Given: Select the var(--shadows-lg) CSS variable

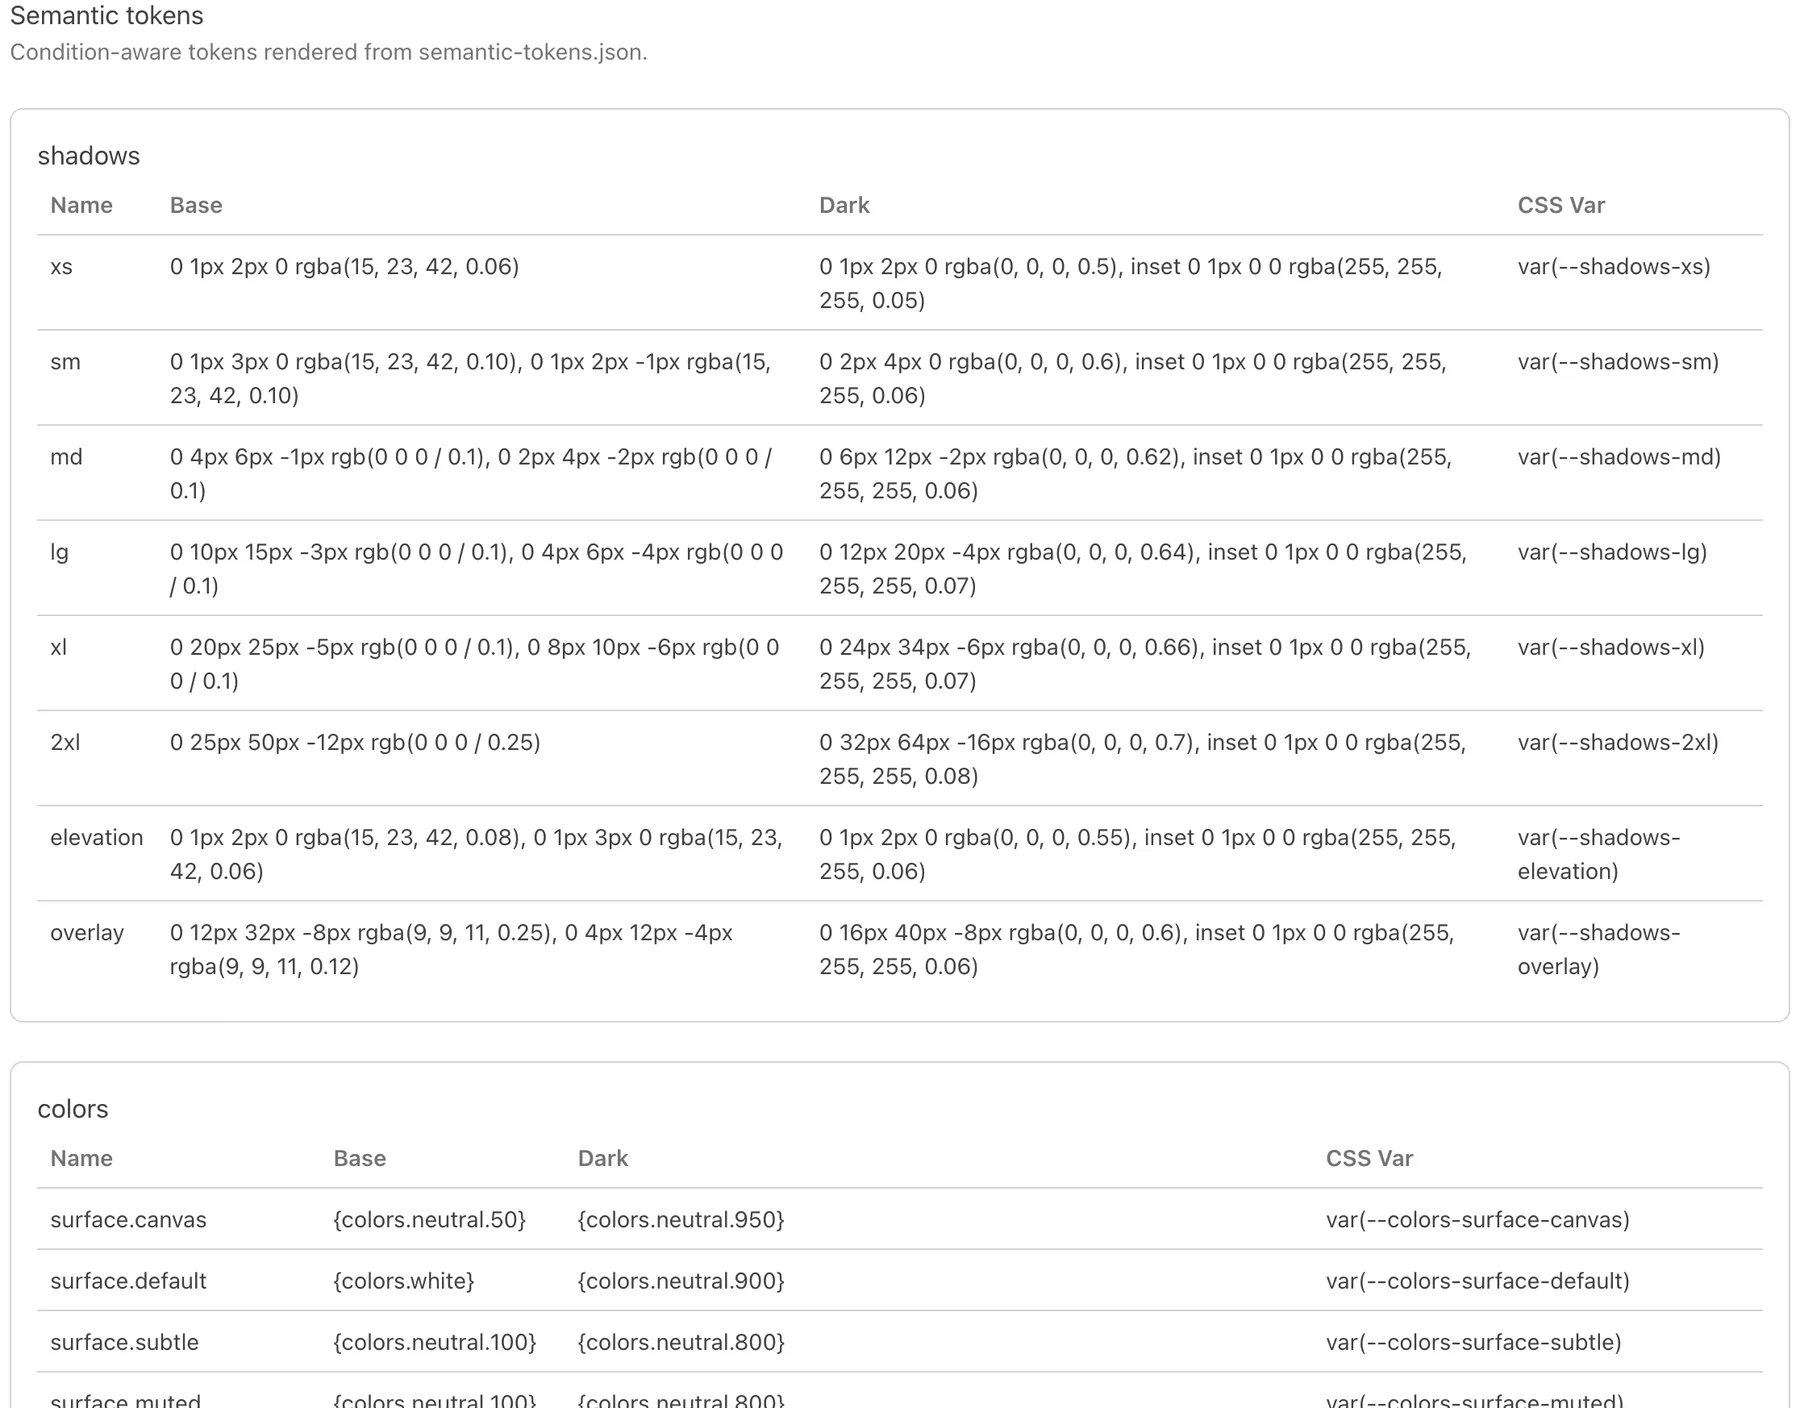Looking at the screenshot, I should pyautogui.click(x=1612, y=552).
